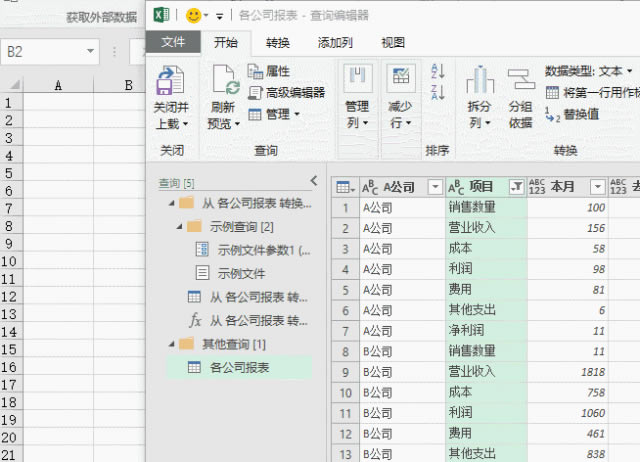Viewport: 640px width, 462px height.
Task: Click the Replace Values (替换值) button
Action: pos(573,115)
